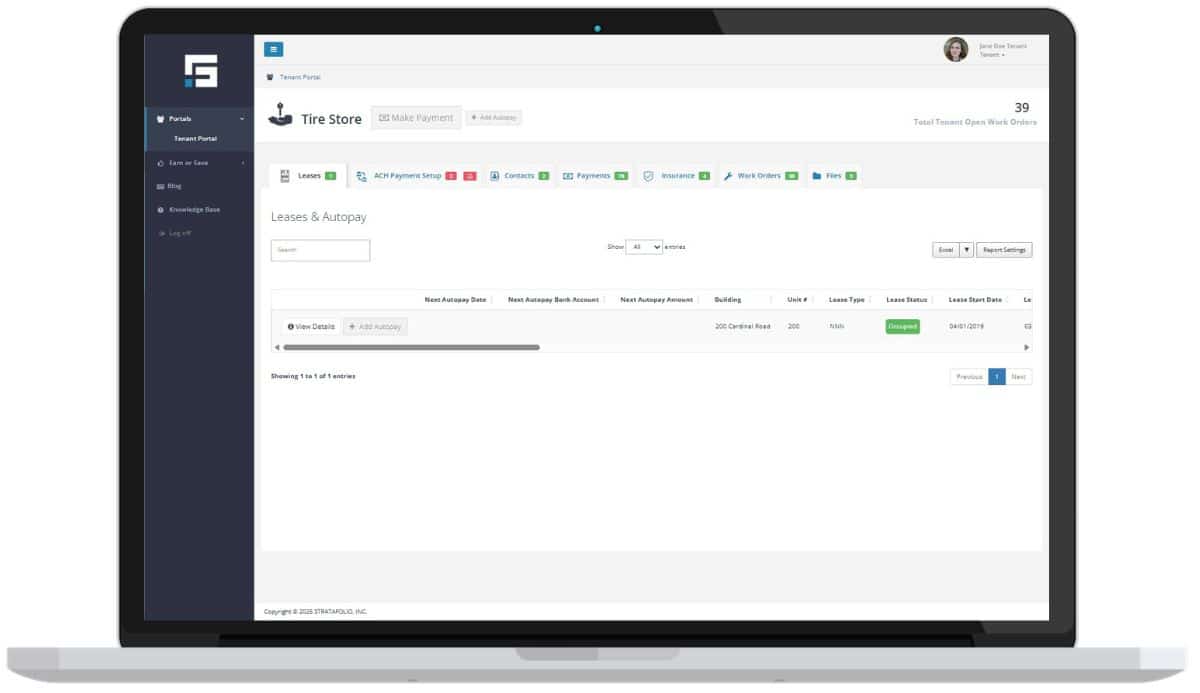Click the green Occupied status badge
Image resolution: width=1200 pixels, height=693 pixels.
[902, 326]
